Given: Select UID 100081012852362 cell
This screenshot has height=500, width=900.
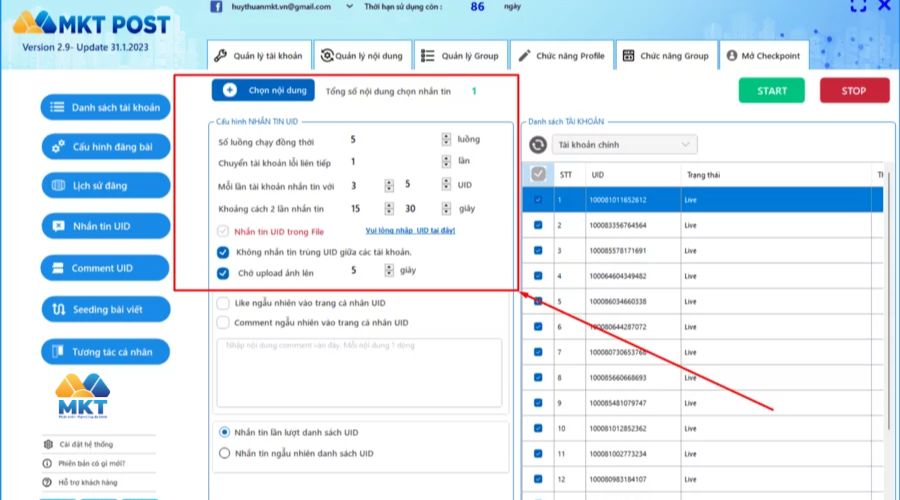Looking at the screenshot, I should [x=633, y=428].
